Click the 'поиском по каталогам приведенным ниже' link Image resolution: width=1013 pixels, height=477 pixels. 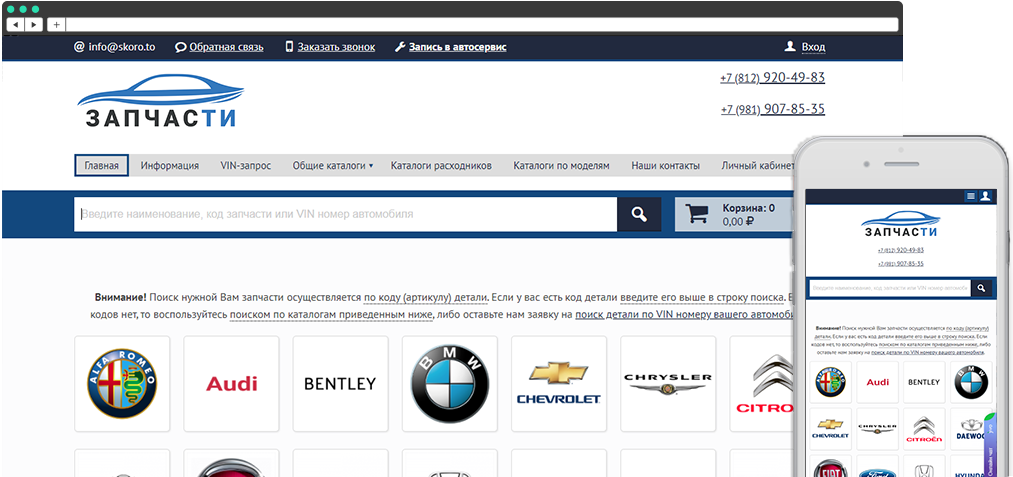pos(331,315)
